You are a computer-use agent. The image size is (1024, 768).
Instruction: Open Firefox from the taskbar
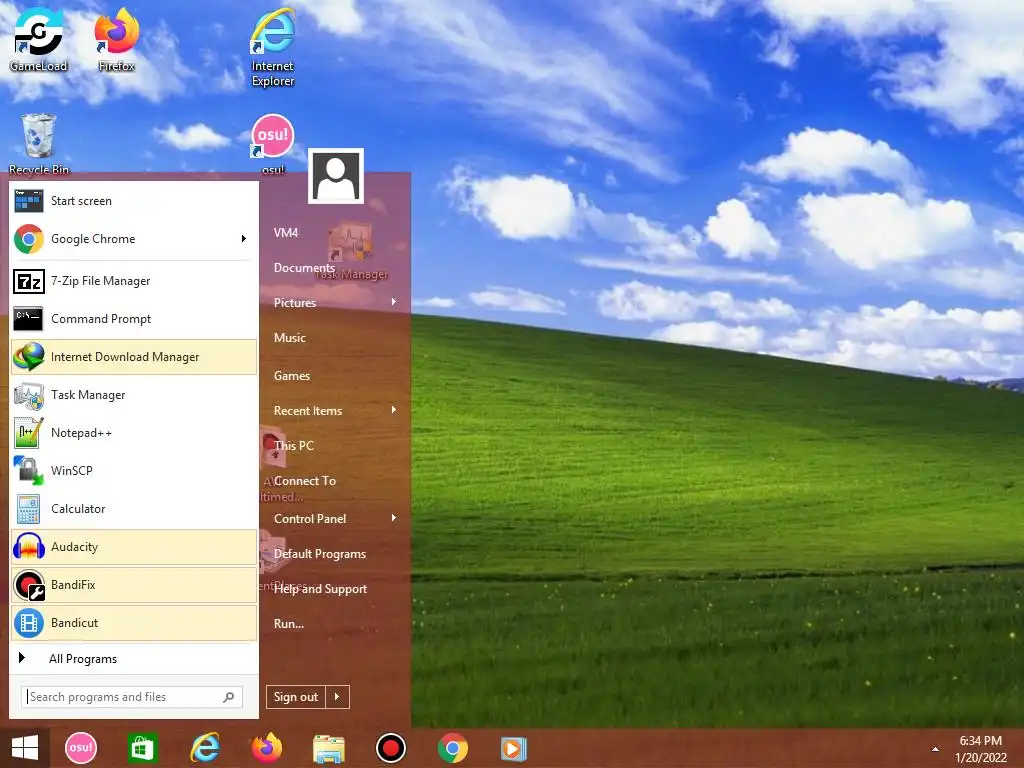click(267, 748)
